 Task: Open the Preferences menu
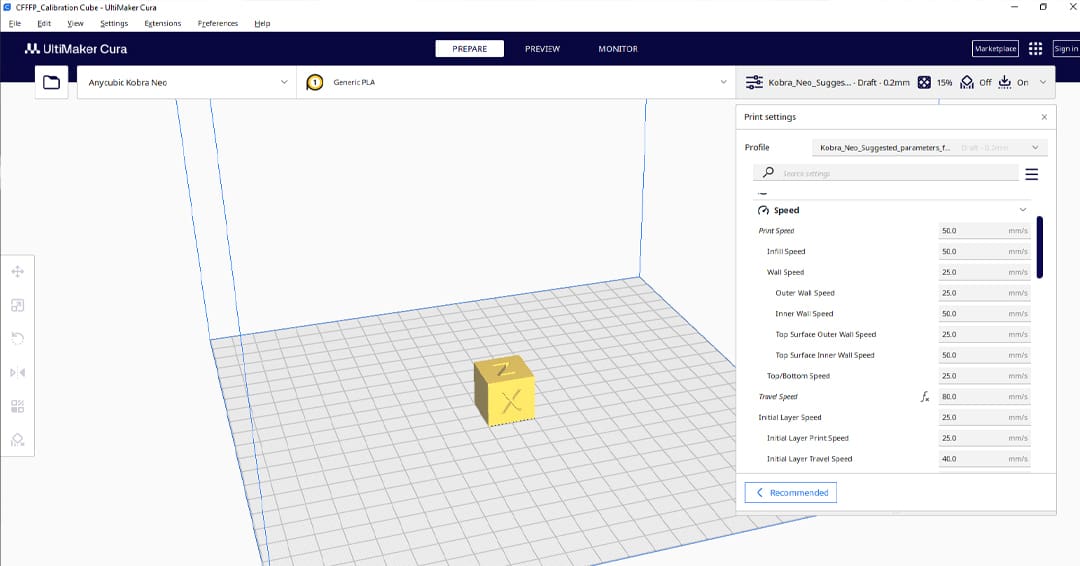pyautogui.click(x=218, y=23)
